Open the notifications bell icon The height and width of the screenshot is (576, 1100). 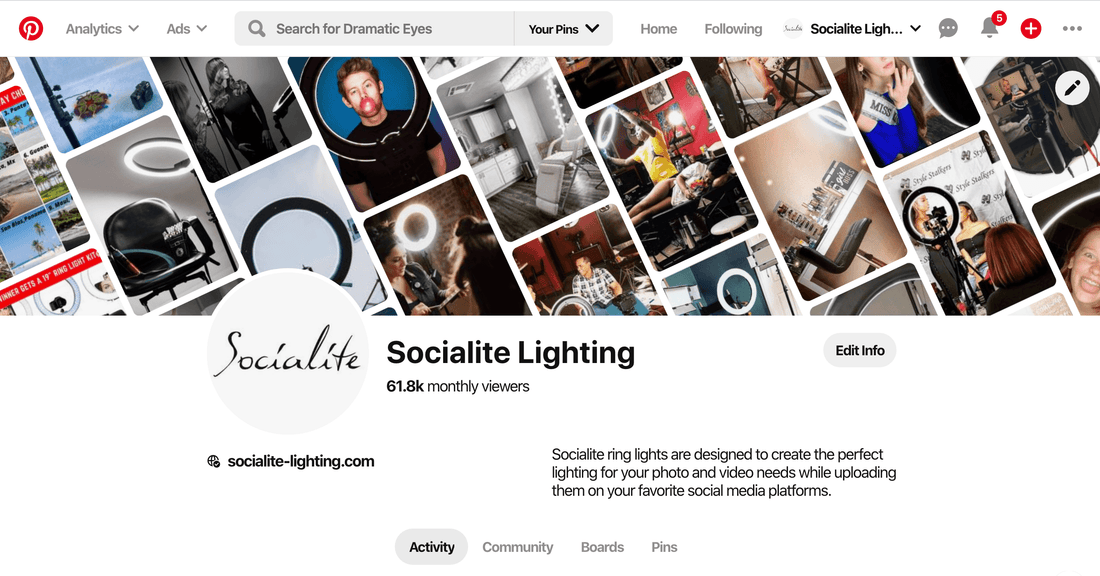click(990, 28)
